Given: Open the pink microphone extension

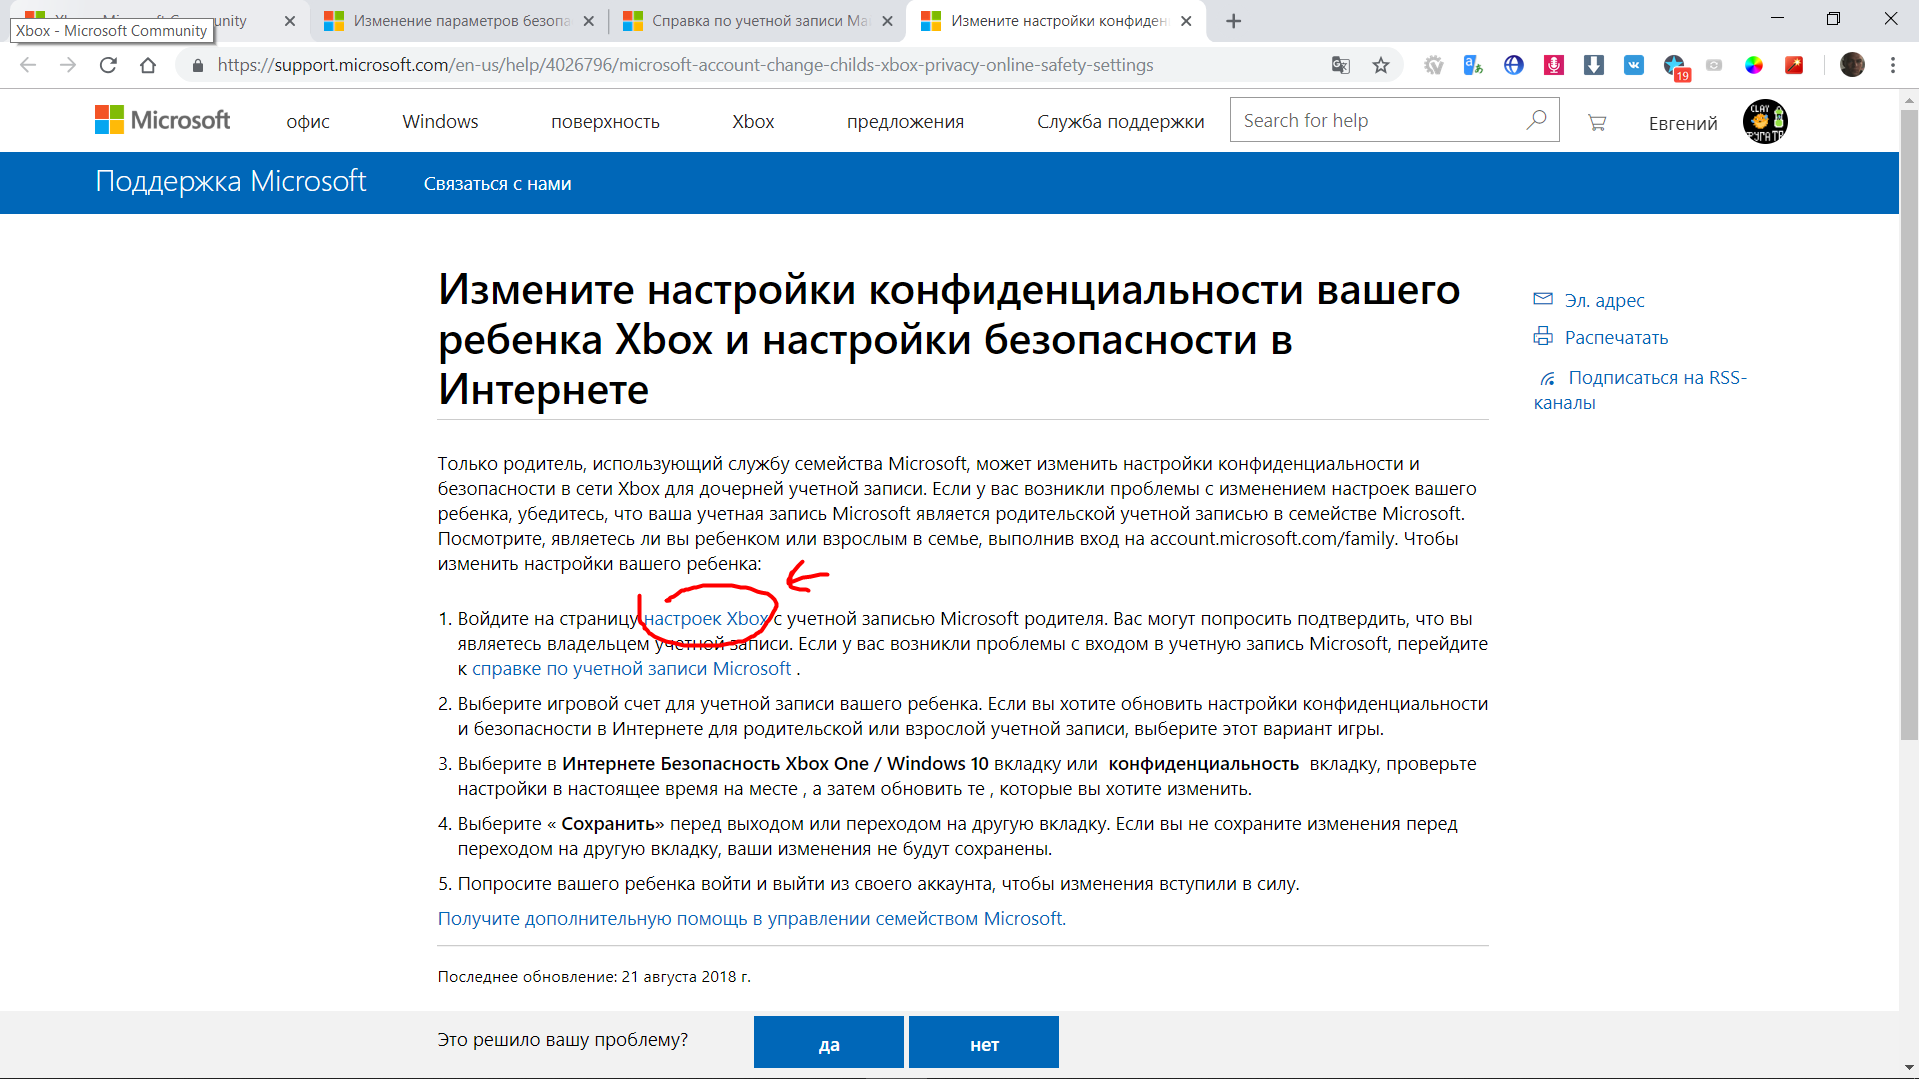Looking at the screenshot, I should pyautogui.click(x=1554, y=65).
